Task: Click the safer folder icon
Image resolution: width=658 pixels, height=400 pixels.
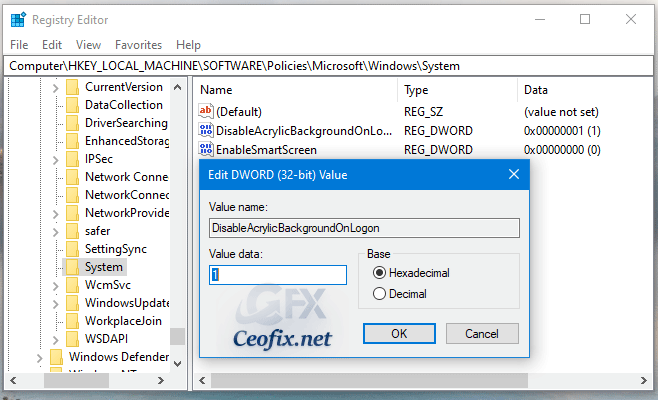Action: pos(72,231)
